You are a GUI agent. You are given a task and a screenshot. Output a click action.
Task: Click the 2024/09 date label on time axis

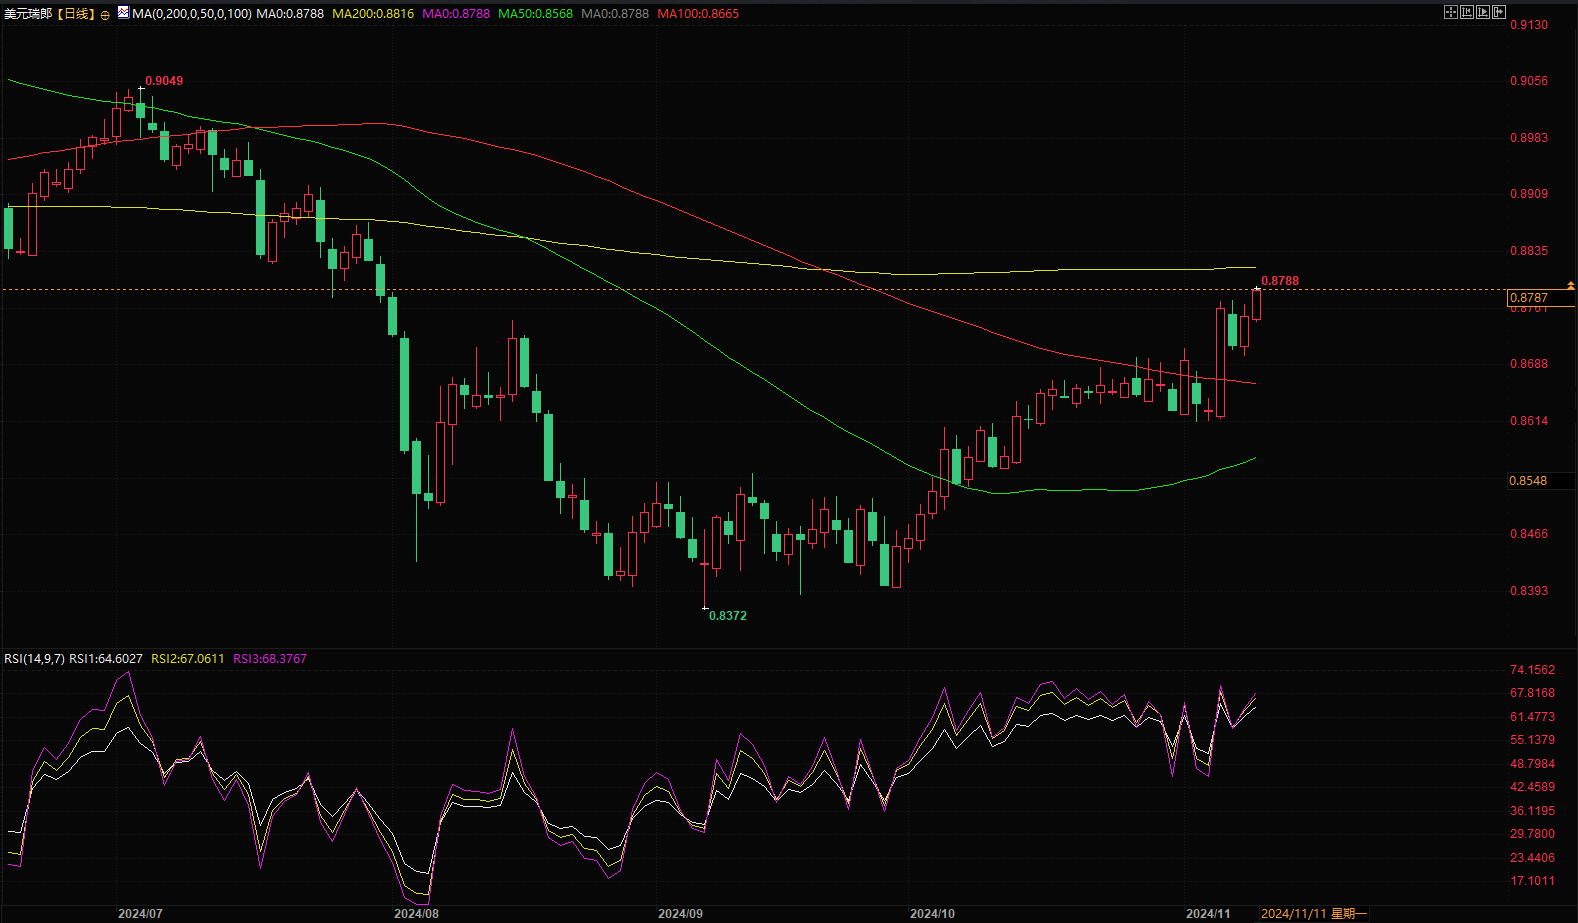680,914
